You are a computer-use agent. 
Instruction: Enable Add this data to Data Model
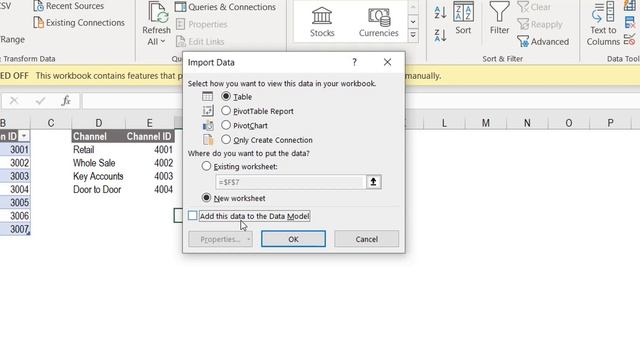point(193,216)
